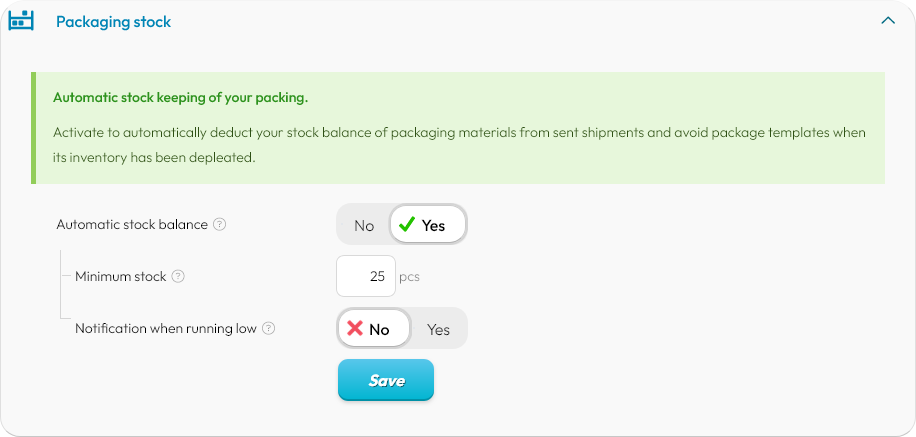Open help icon for Automatic stock balance
This screenshot has height=437, width=916.
coord(219,224)
